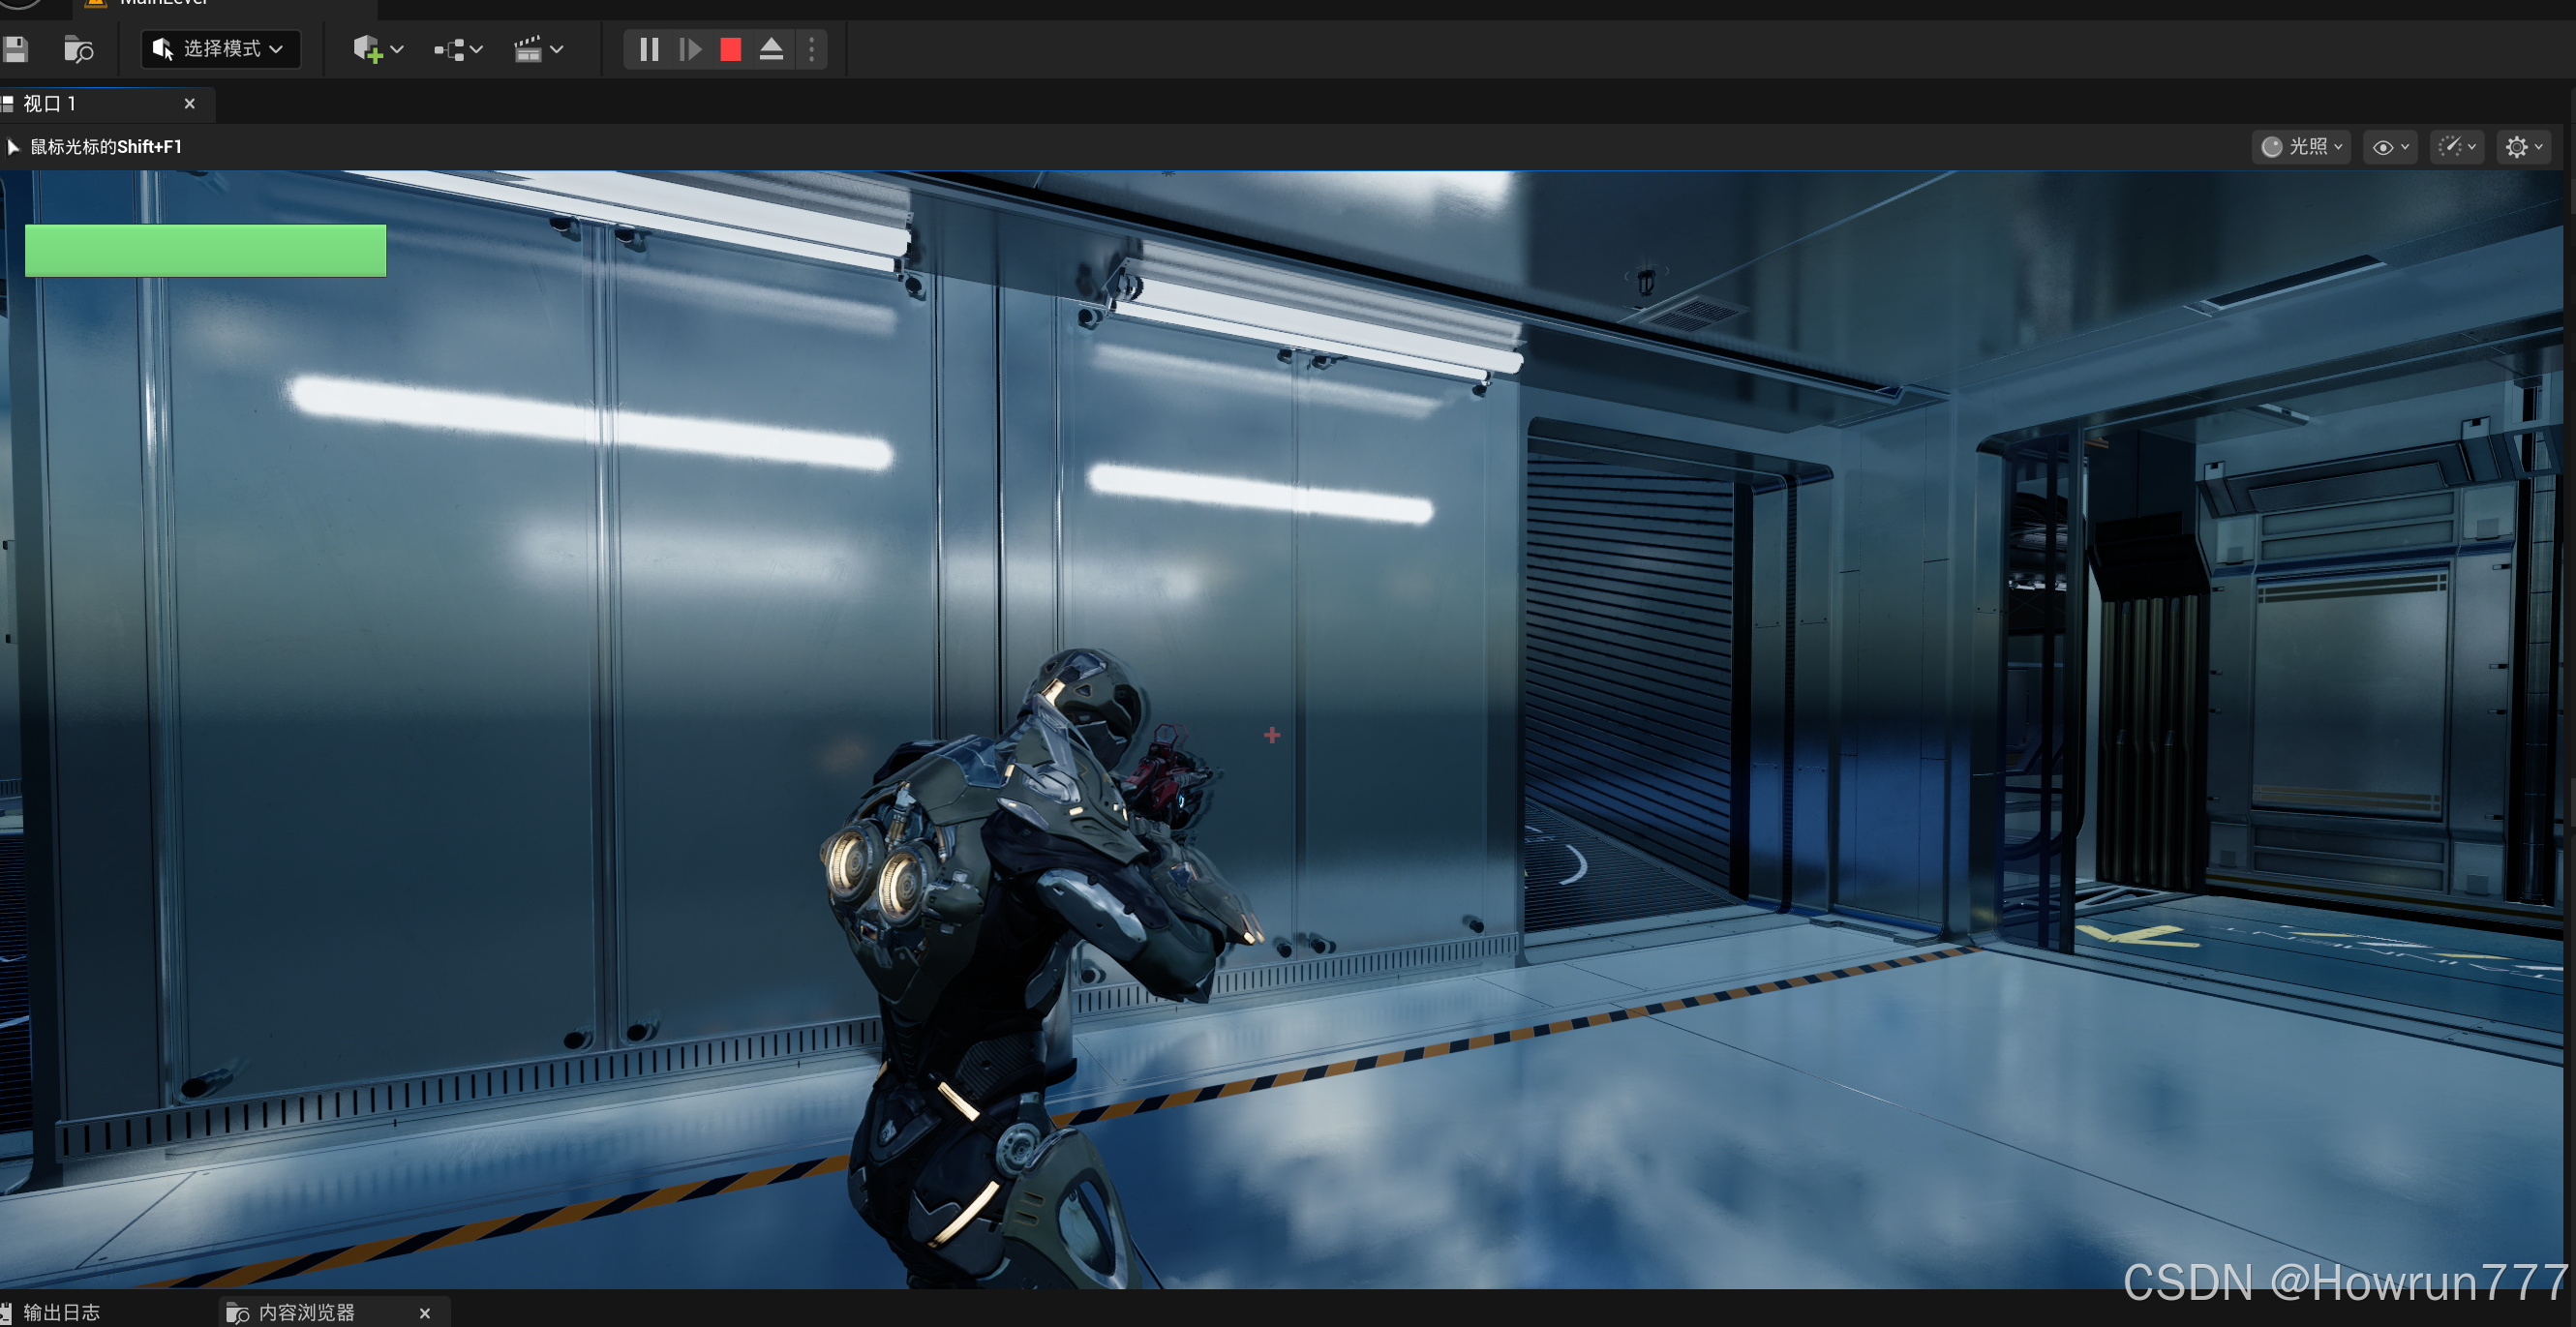Open the viewport scalability settings icon
This screenshot has height=1327, width=2576.
[x=2457, y=147]
